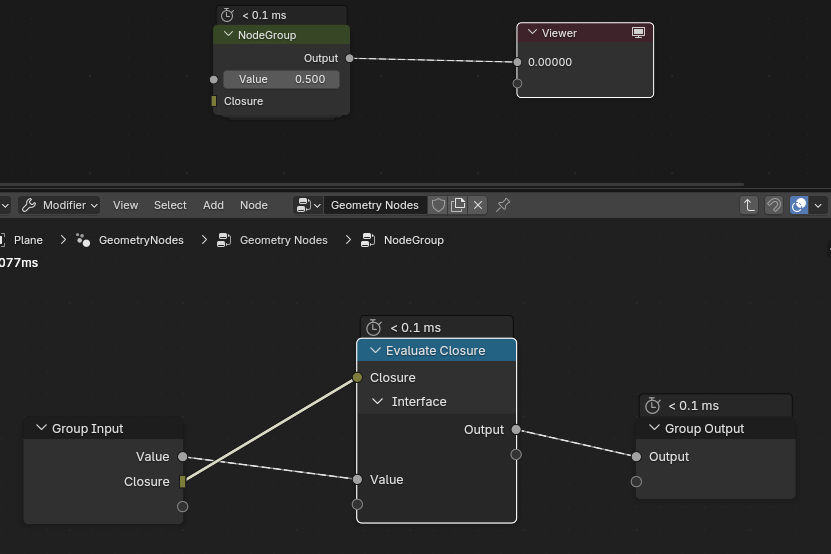Click the Group Input empty extension socket
The image size is (831, 554).
182,506
